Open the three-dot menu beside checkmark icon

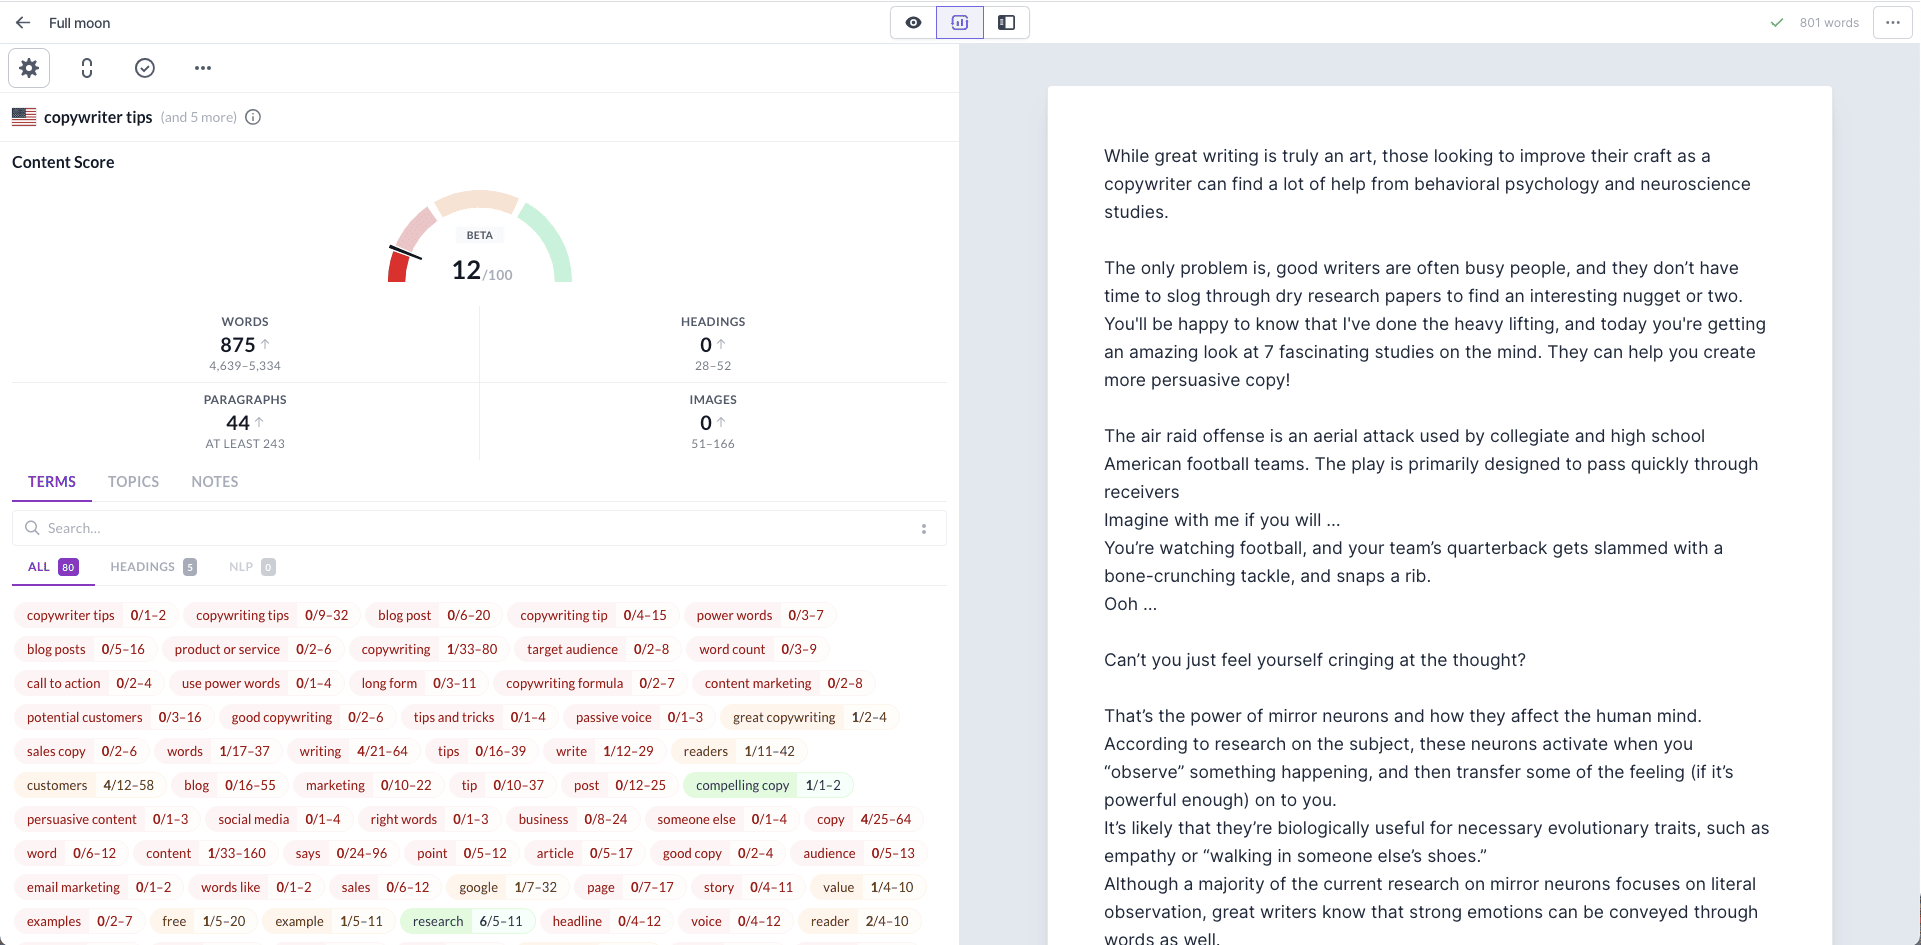[x=203, y=68]
